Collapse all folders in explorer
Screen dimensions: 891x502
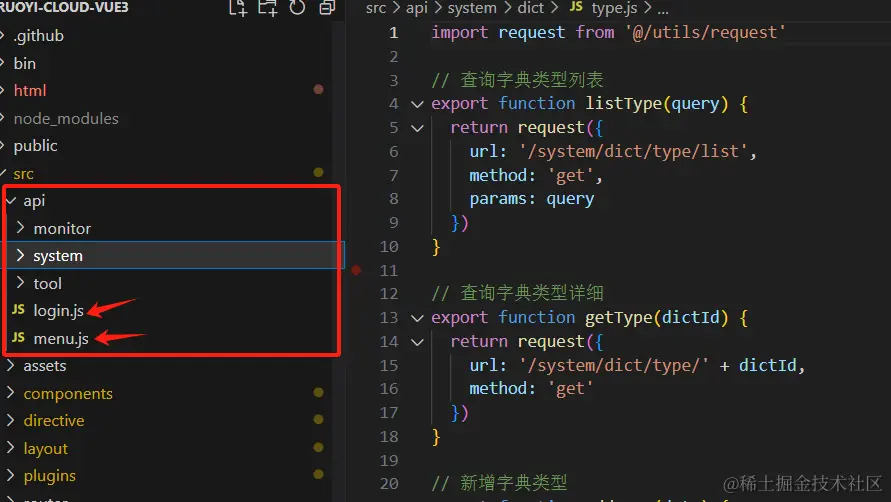tap(327, 7)
